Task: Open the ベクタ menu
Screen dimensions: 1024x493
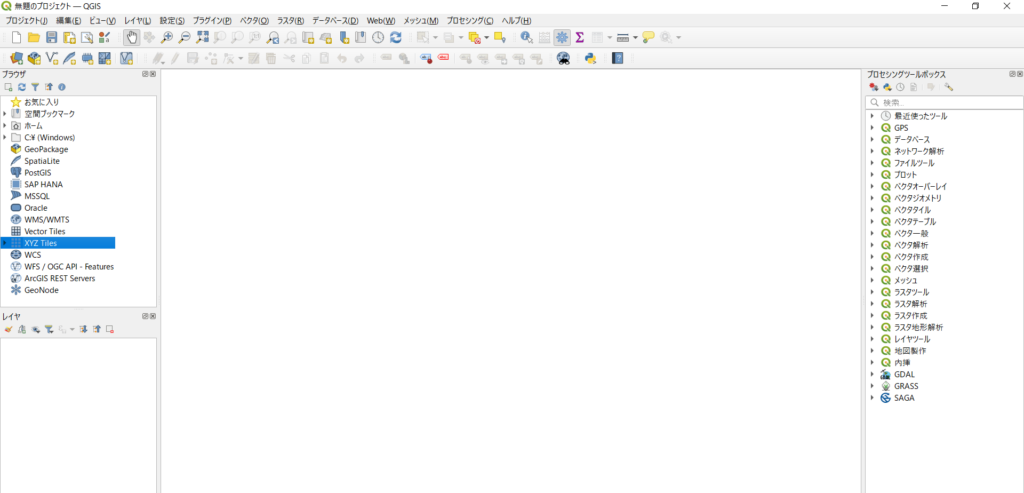Action: (255, 21)
